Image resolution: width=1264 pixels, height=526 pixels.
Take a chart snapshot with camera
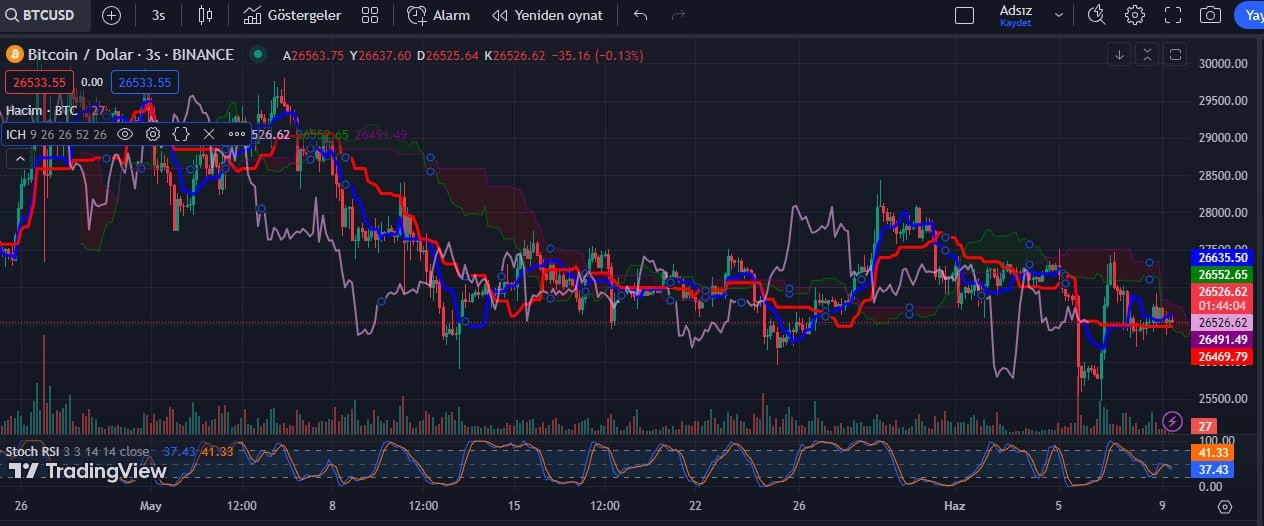(x=1211, y=15)
